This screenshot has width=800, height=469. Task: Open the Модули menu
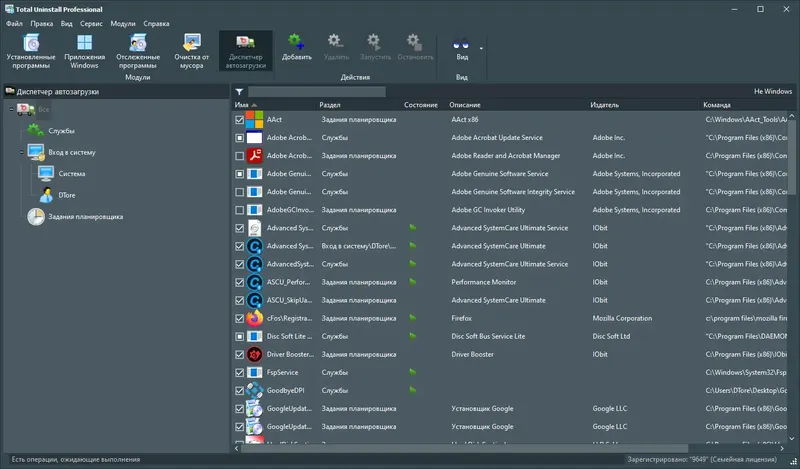[x=123, y=23]
